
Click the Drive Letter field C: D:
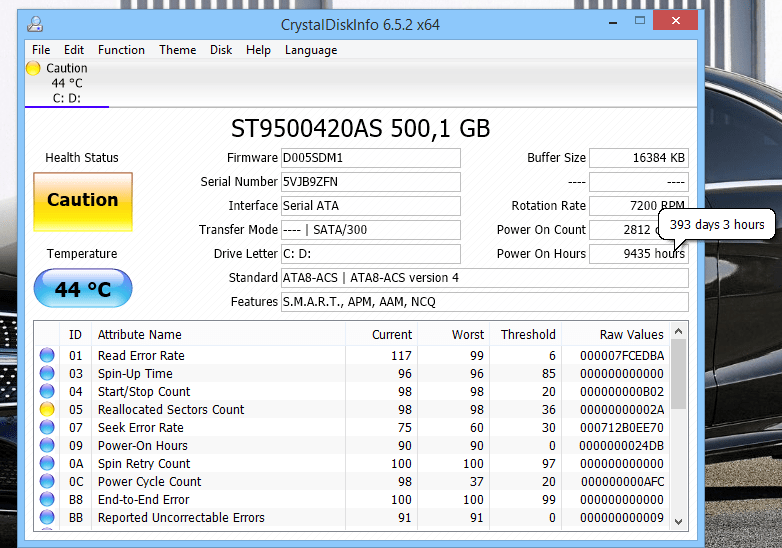371,254
